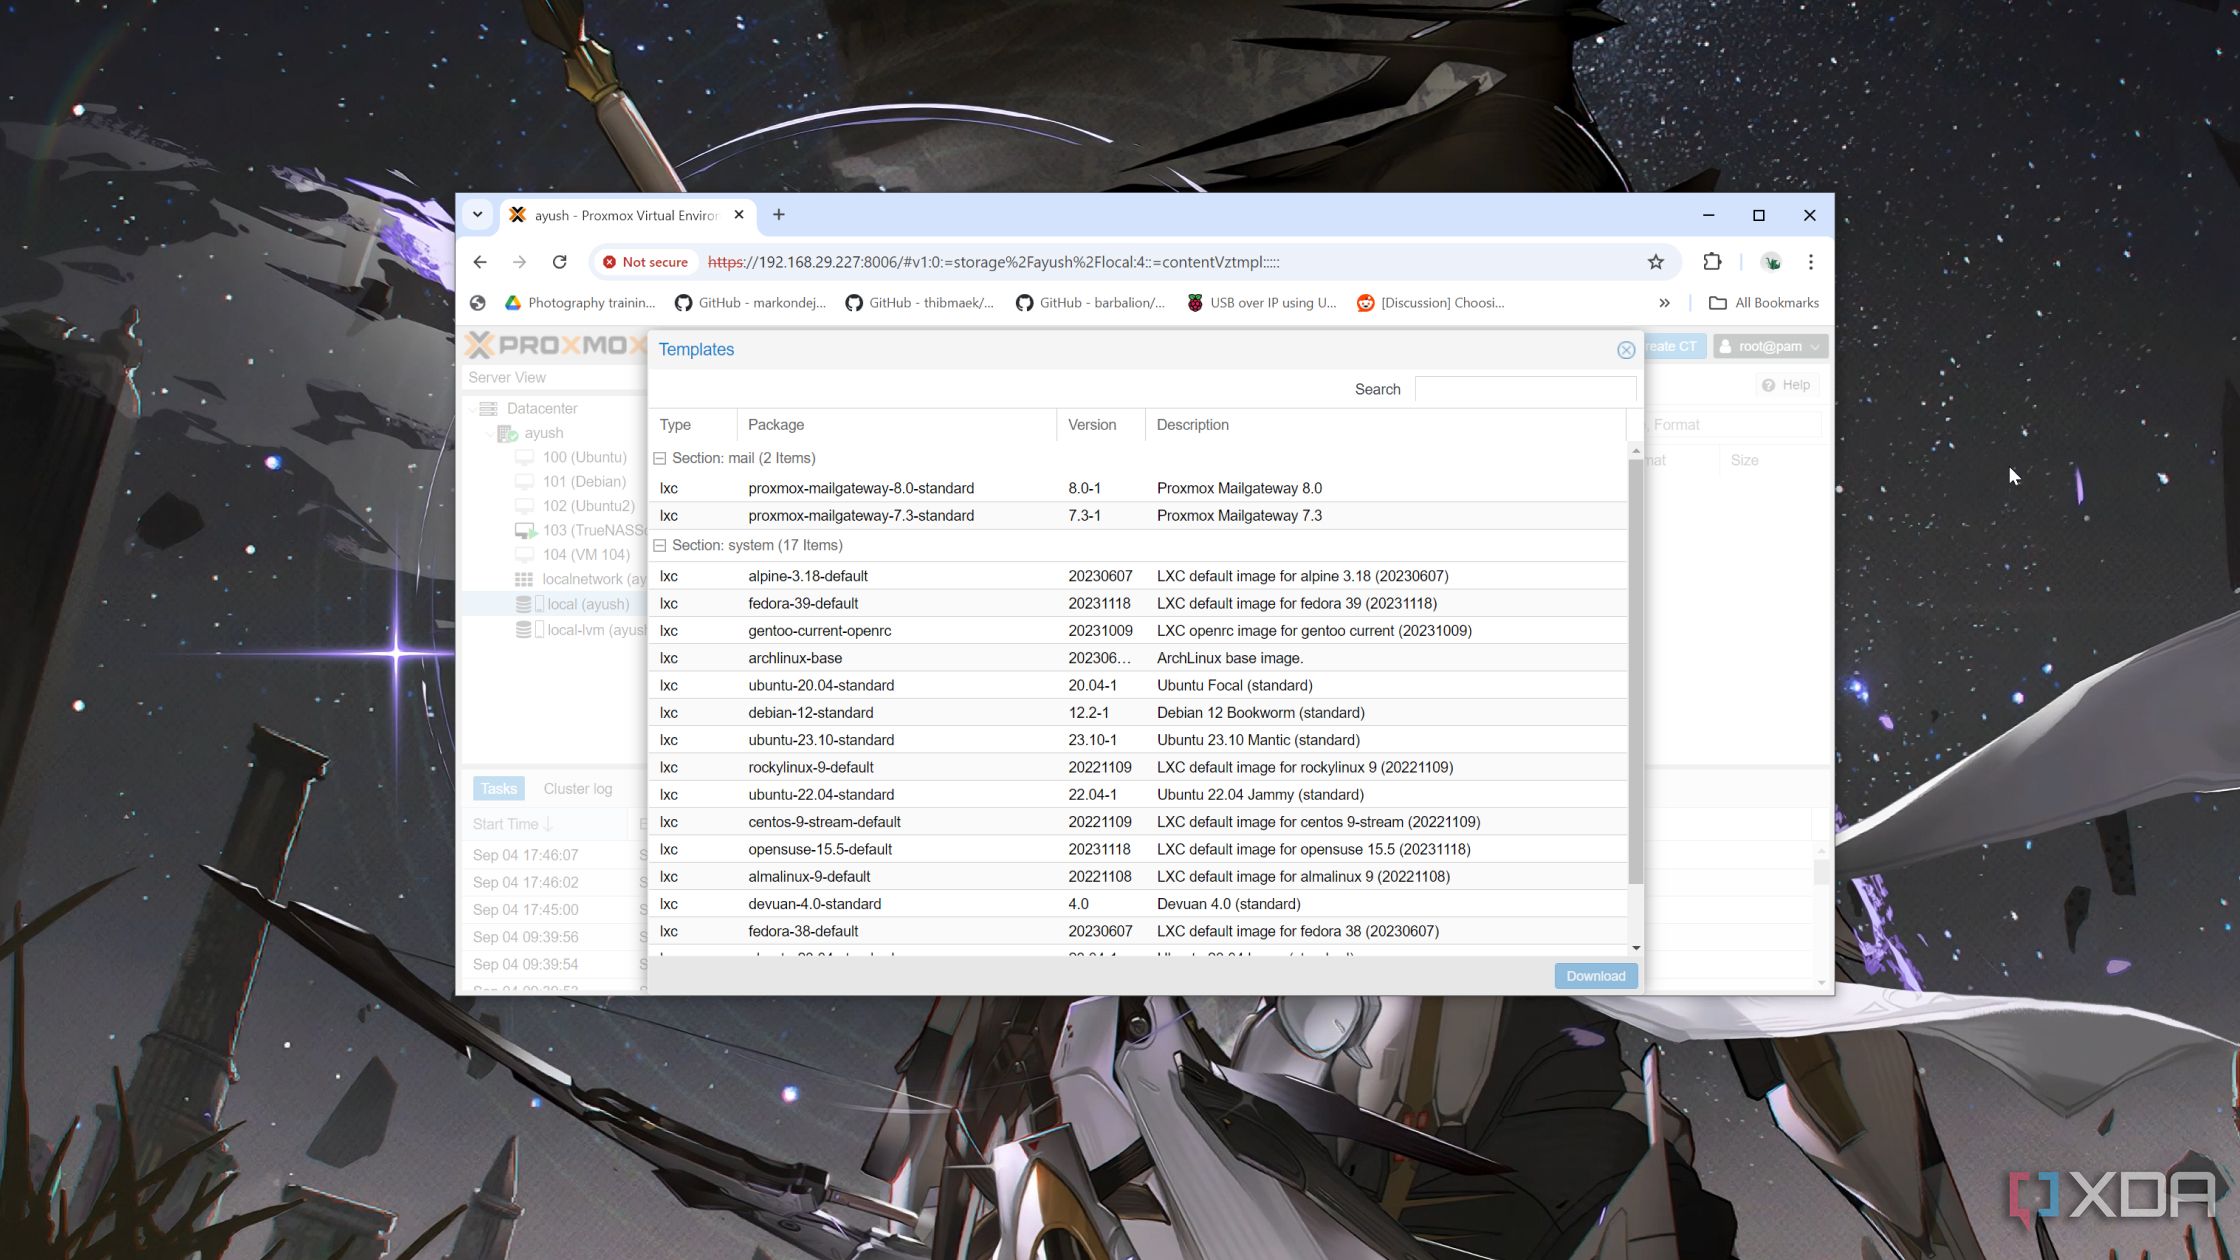
Task: Select the ubuntu-20.04-standard template
Action: click(1138, 685)
